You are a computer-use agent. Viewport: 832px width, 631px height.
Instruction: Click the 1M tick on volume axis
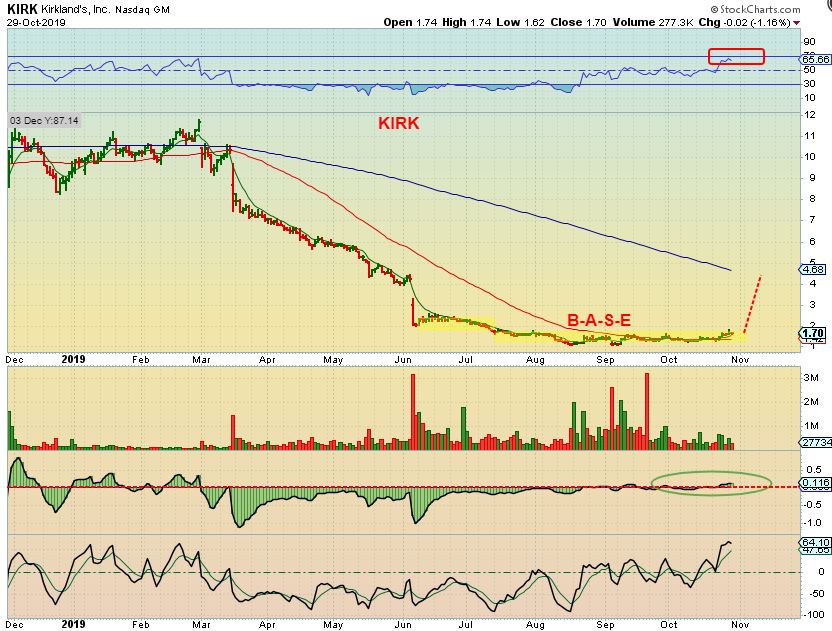[x=811, y=426]
